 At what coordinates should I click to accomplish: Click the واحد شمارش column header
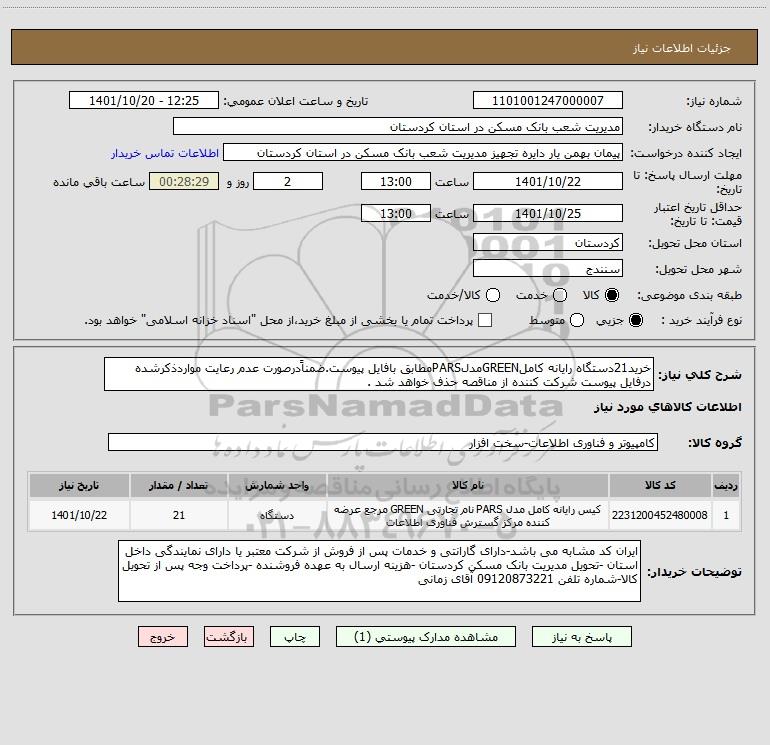pos(277,485)
